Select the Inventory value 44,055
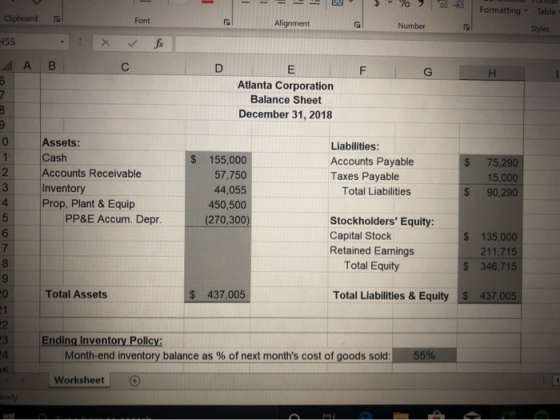This screenshot has height=420, width=560. (x=218, y=190)
